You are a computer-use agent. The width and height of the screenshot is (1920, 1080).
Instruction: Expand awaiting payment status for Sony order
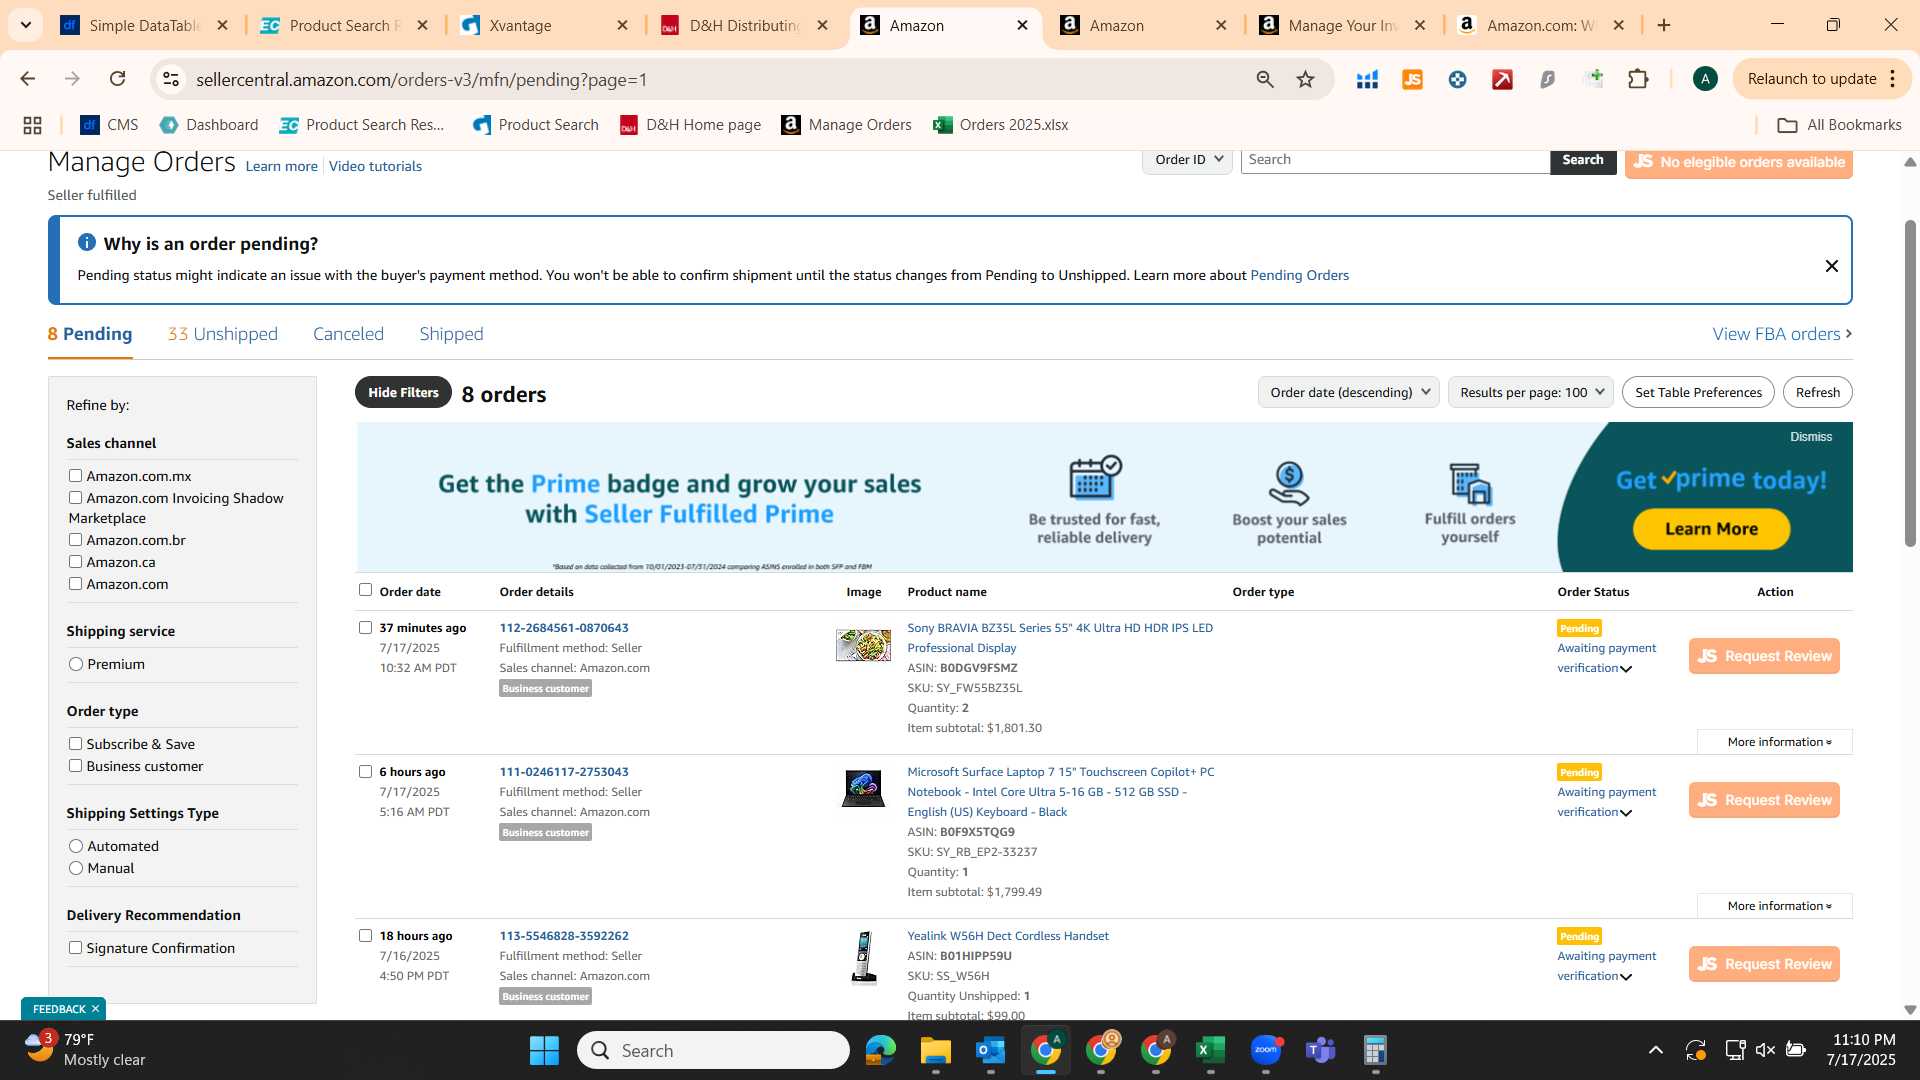[1626, 669]
